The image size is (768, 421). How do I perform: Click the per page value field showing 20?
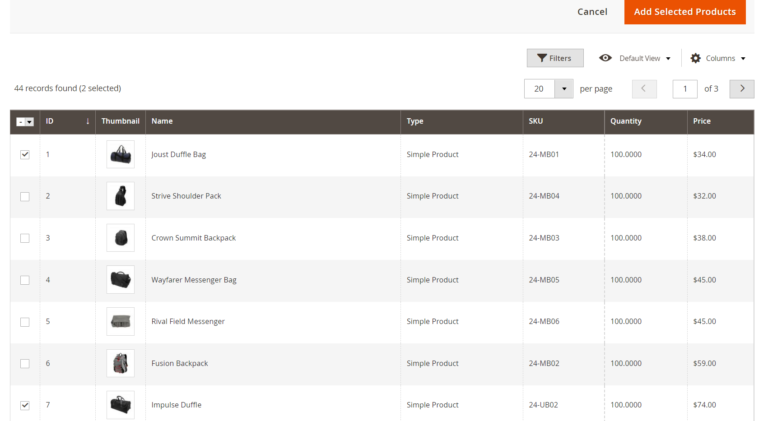pyautogui.click(x=539, y=89)
